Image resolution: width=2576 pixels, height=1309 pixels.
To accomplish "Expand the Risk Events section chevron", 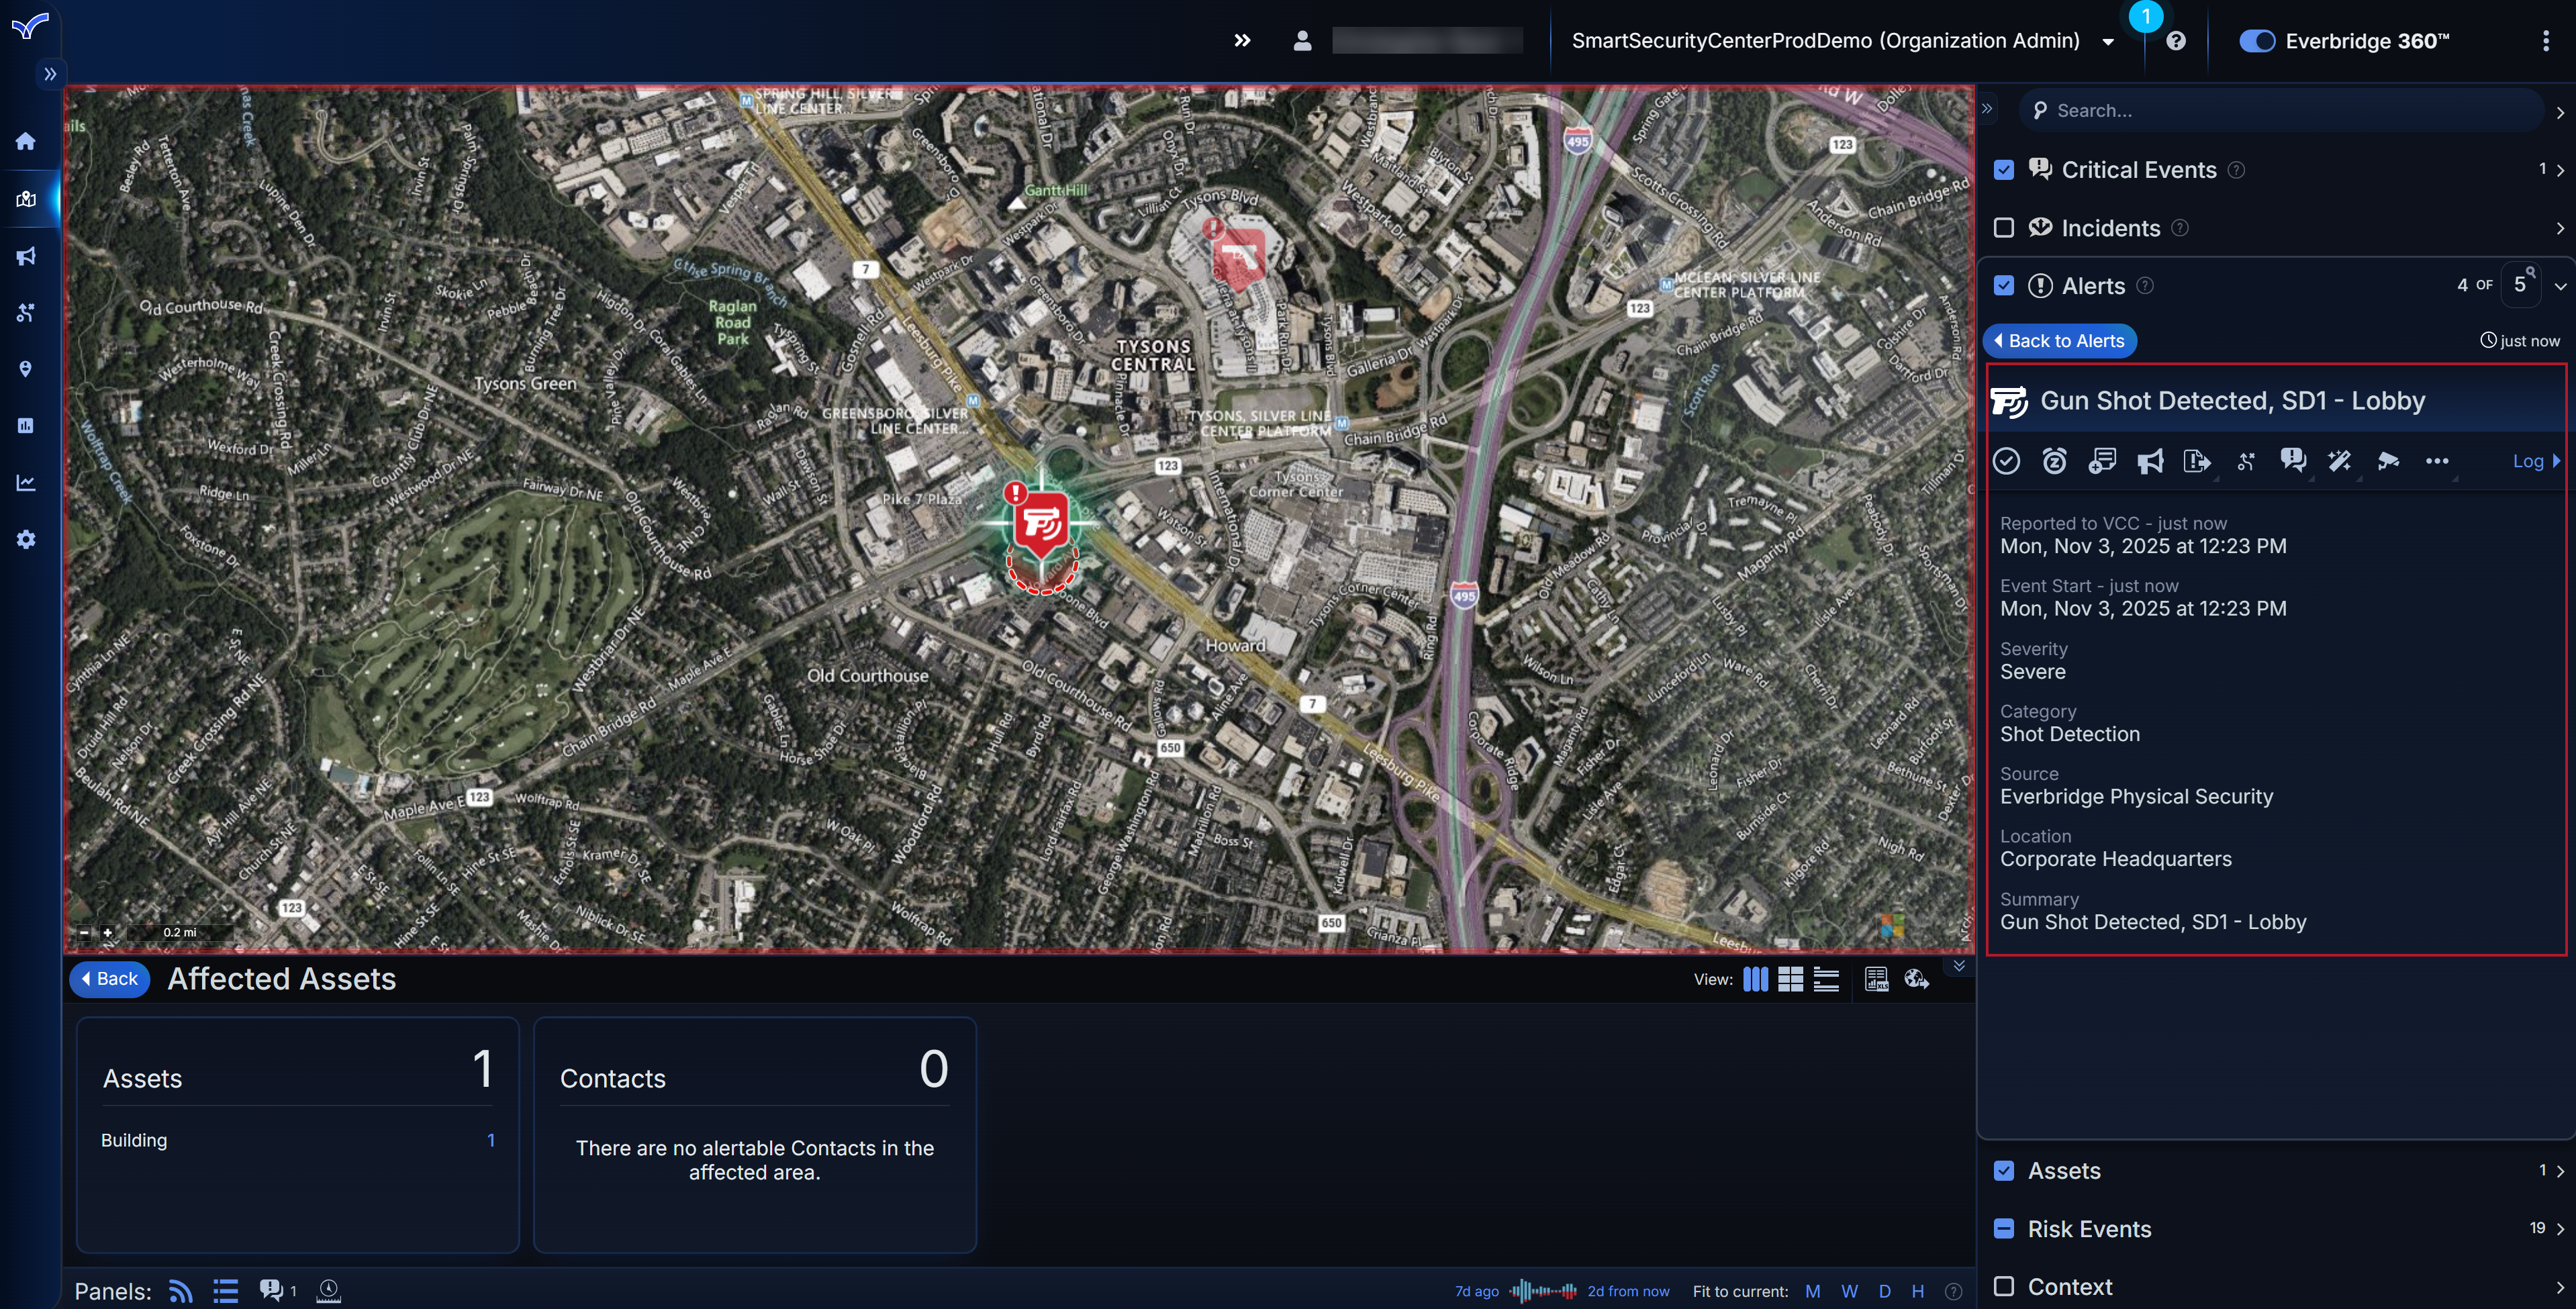I will 2560,1229.
